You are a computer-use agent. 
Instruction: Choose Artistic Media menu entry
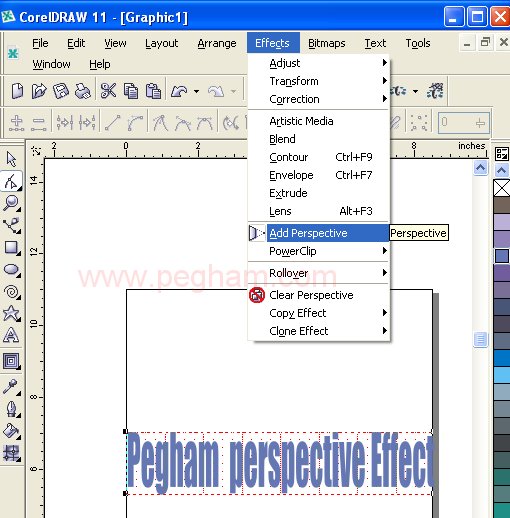point(319,121)
